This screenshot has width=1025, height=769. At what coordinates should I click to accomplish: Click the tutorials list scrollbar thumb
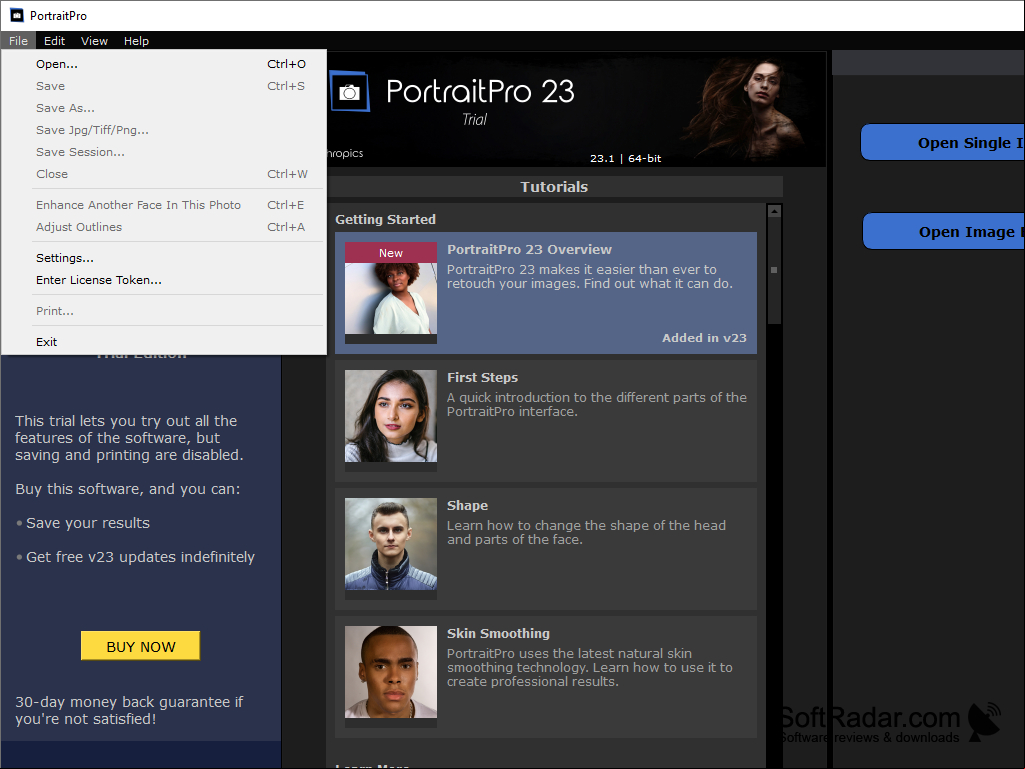click(775, 270)
